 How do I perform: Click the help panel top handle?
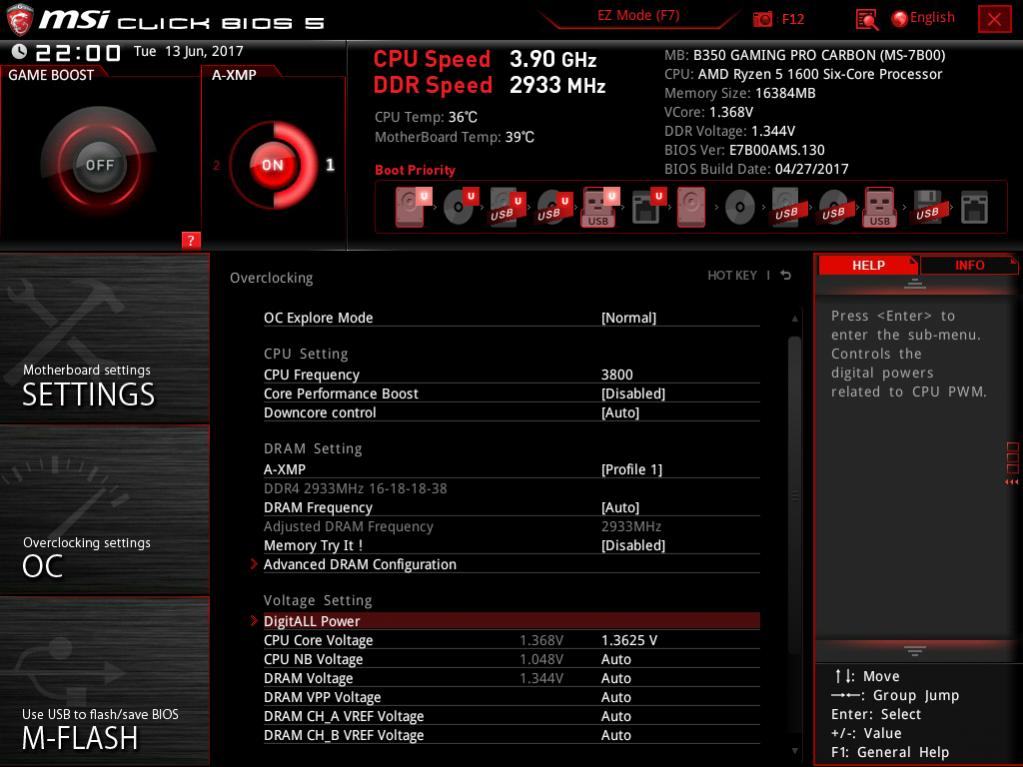(x=914, y=283)
